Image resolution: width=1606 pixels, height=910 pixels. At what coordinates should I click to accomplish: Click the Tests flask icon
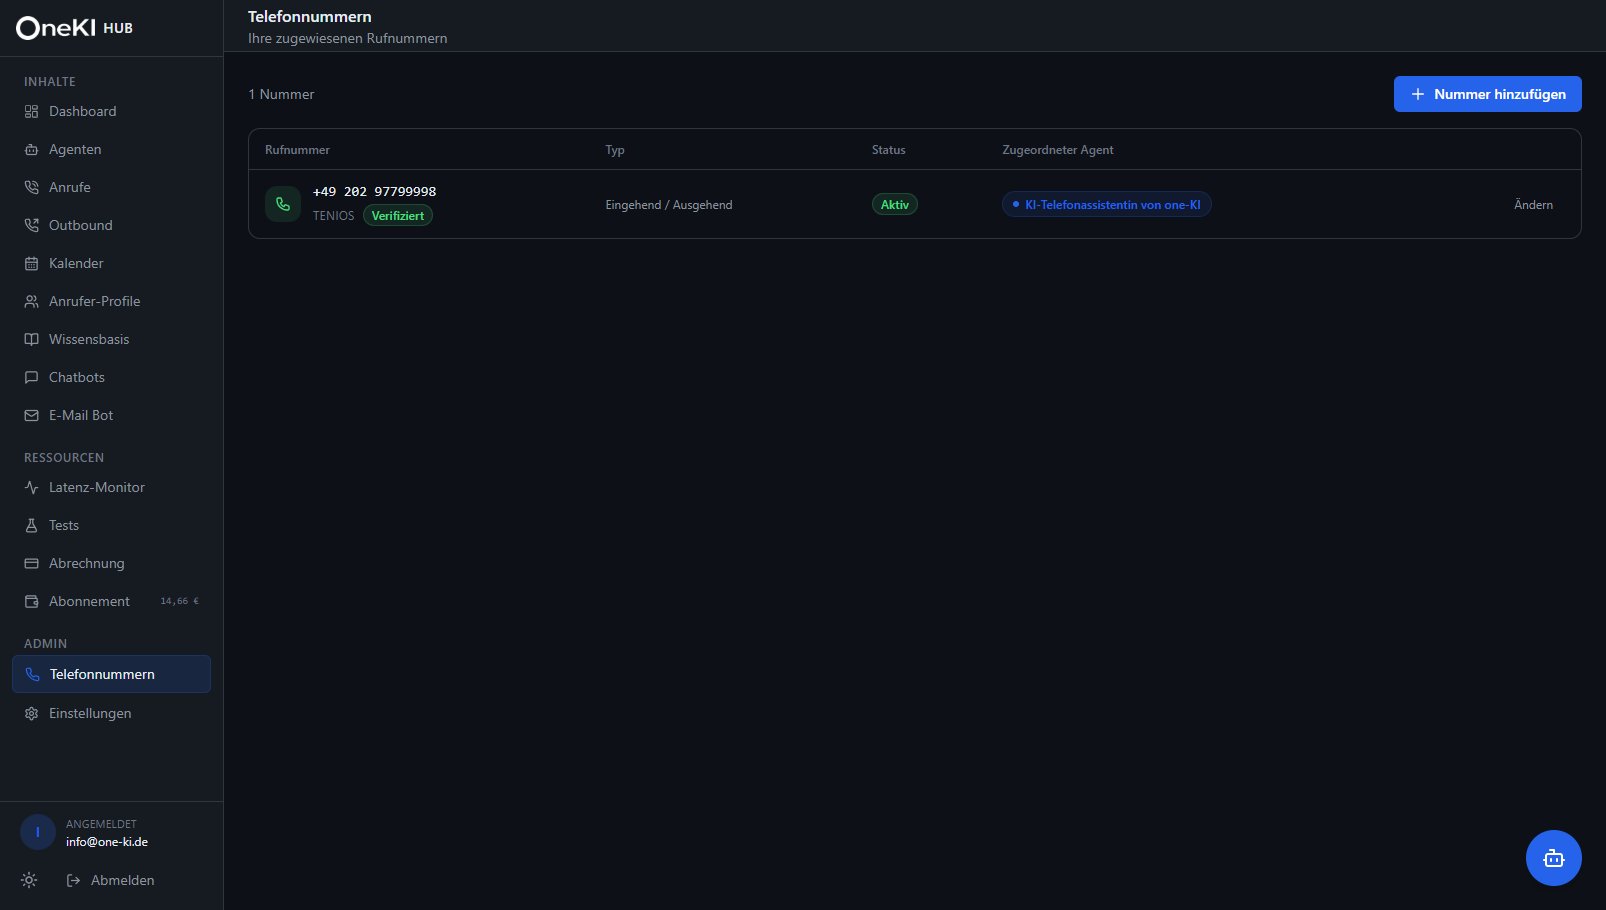[31, 526]
